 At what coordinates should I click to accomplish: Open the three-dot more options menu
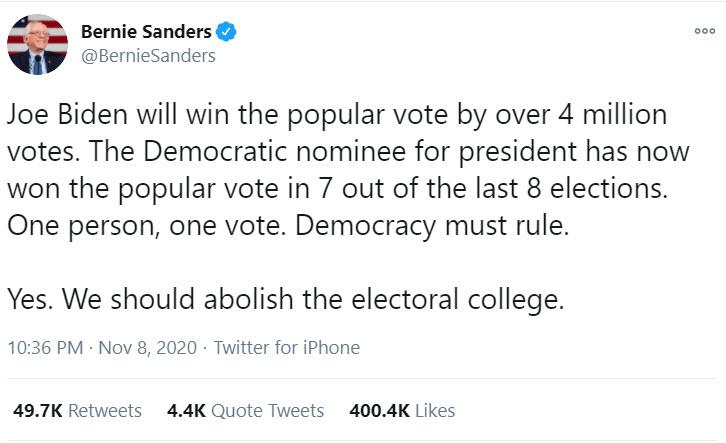pyautogui.click(x=705, y=30)
